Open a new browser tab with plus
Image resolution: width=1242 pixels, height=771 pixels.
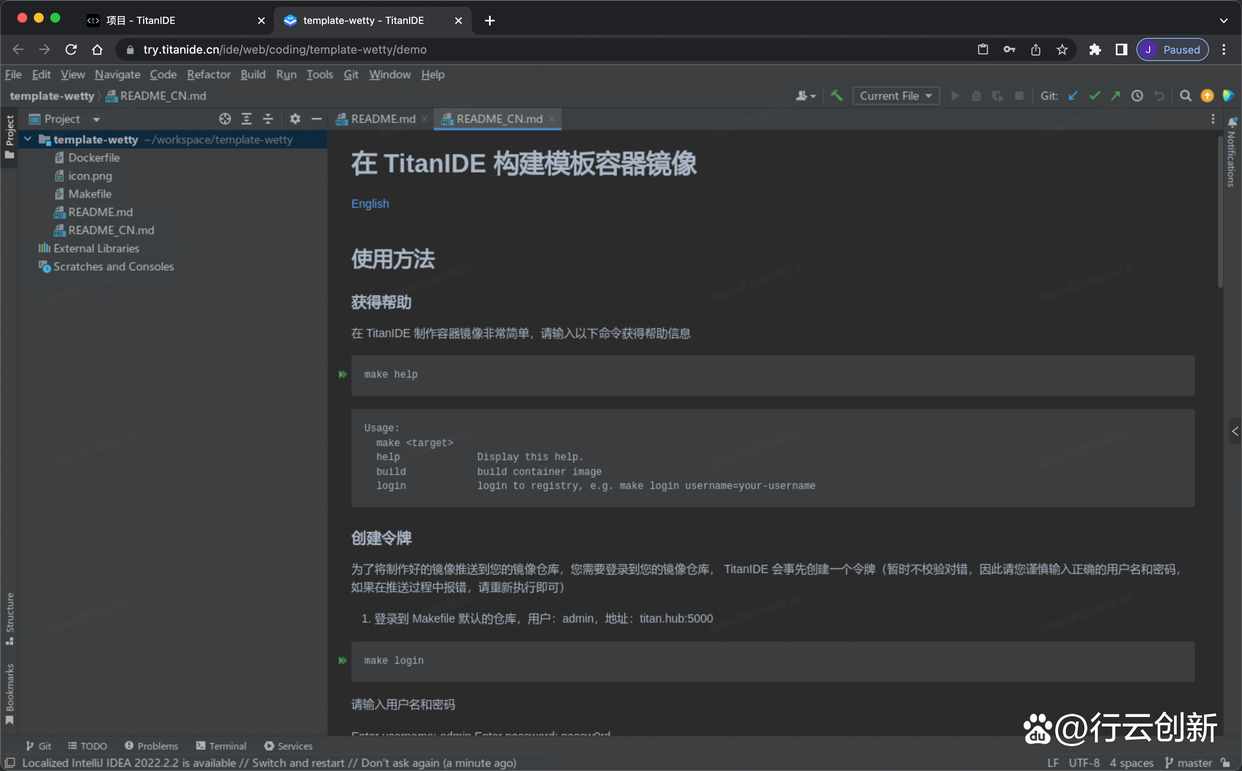tap(490, 20)
